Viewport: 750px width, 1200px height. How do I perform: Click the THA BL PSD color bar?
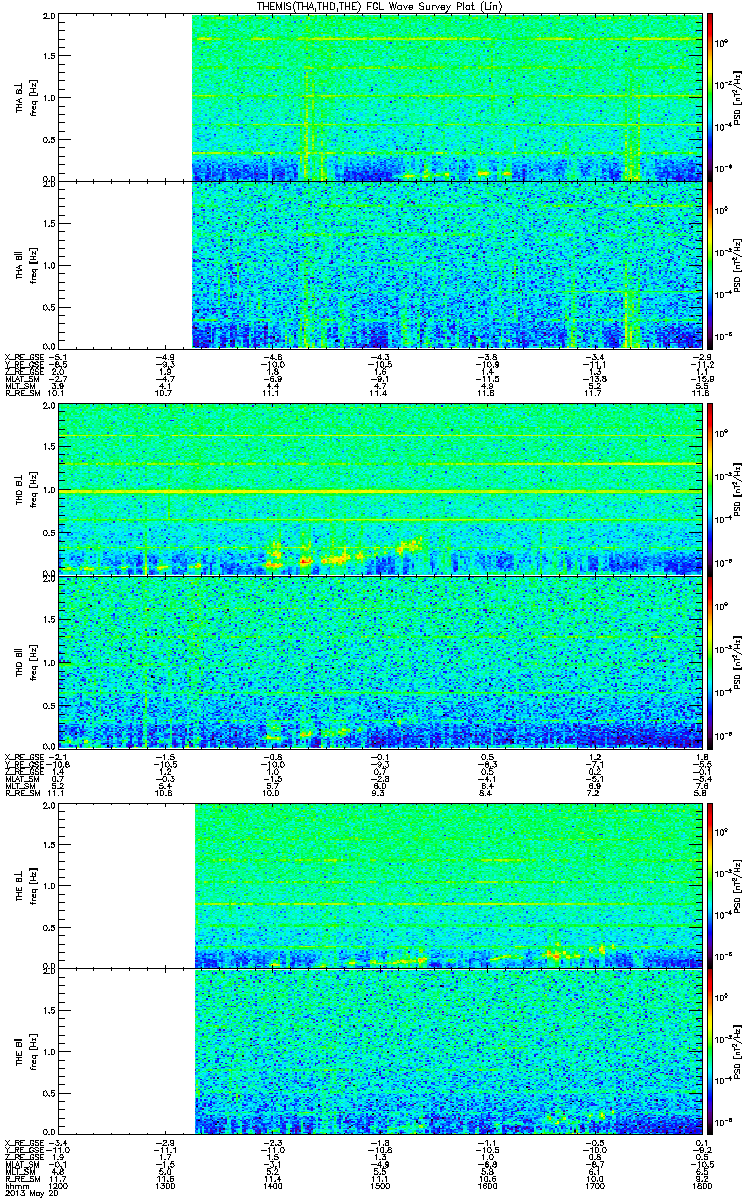click(x=711, y=98)
